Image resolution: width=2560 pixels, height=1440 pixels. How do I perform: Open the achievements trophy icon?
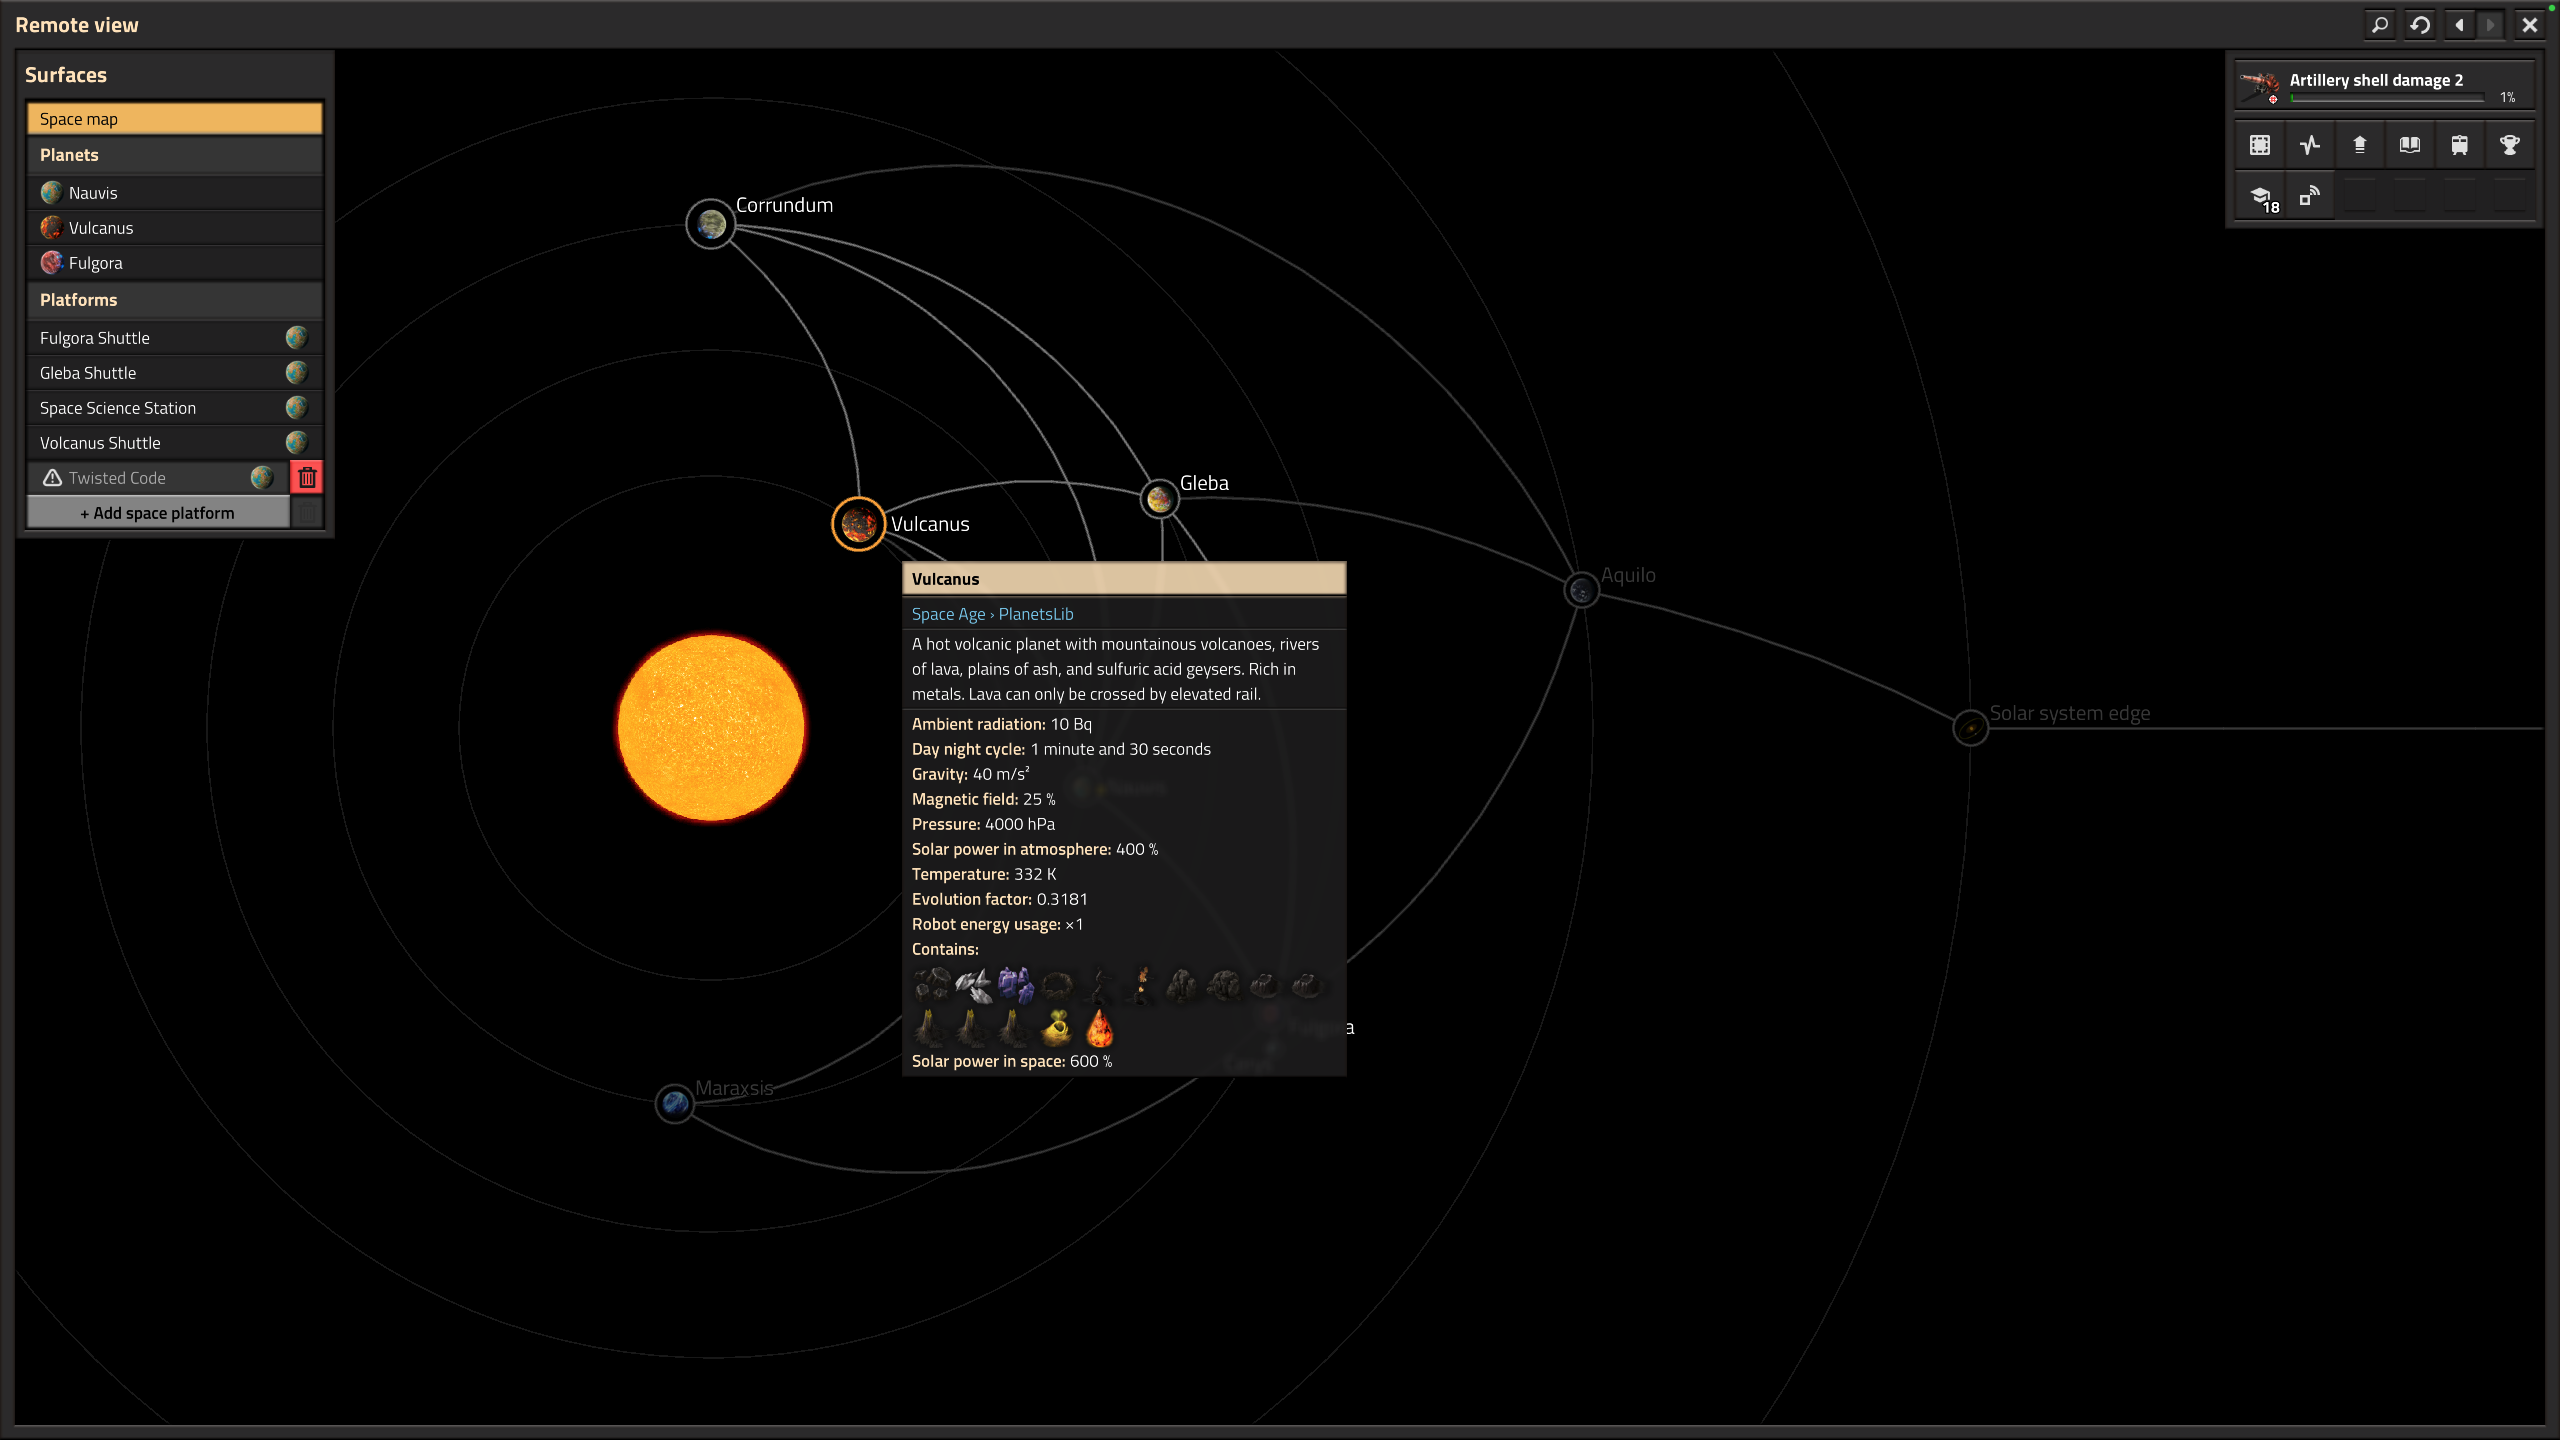[x=2510, y=145]
